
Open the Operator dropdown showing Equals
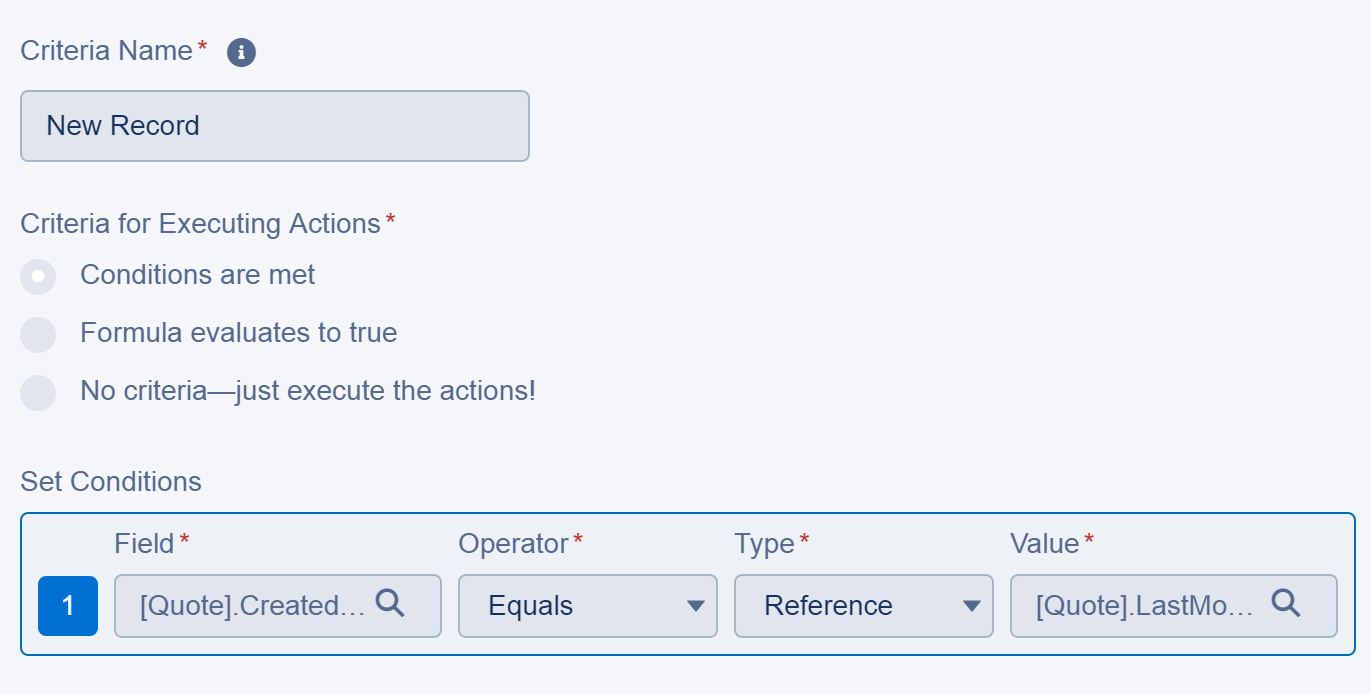click(x=587, y=606)
